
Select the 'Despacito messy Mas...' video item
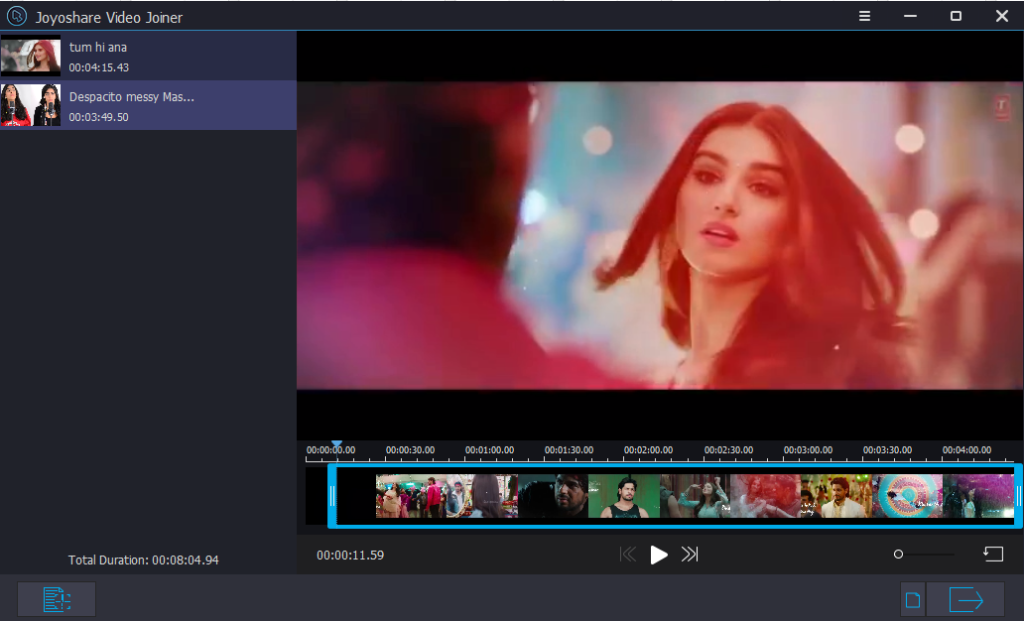(x=148, y=105)
